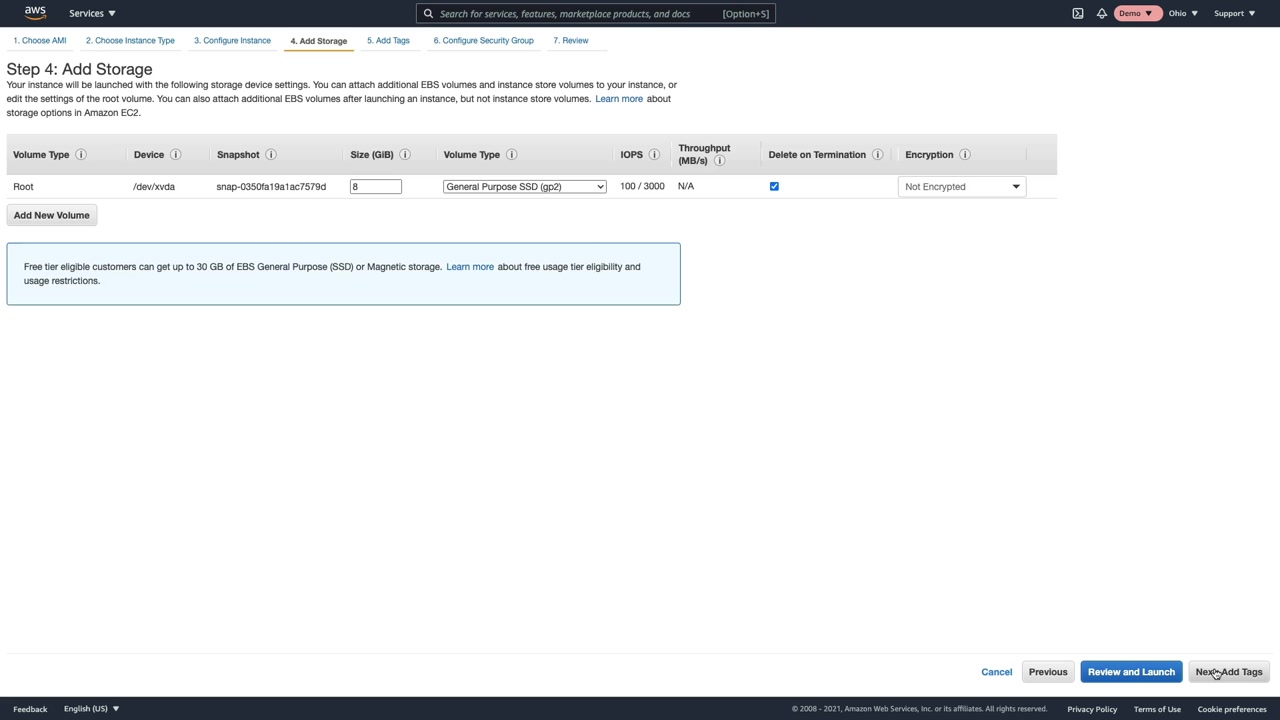Show info icon beside Delete on Termination
This screenshot has width=1280, height=720.
pos(877,155)
